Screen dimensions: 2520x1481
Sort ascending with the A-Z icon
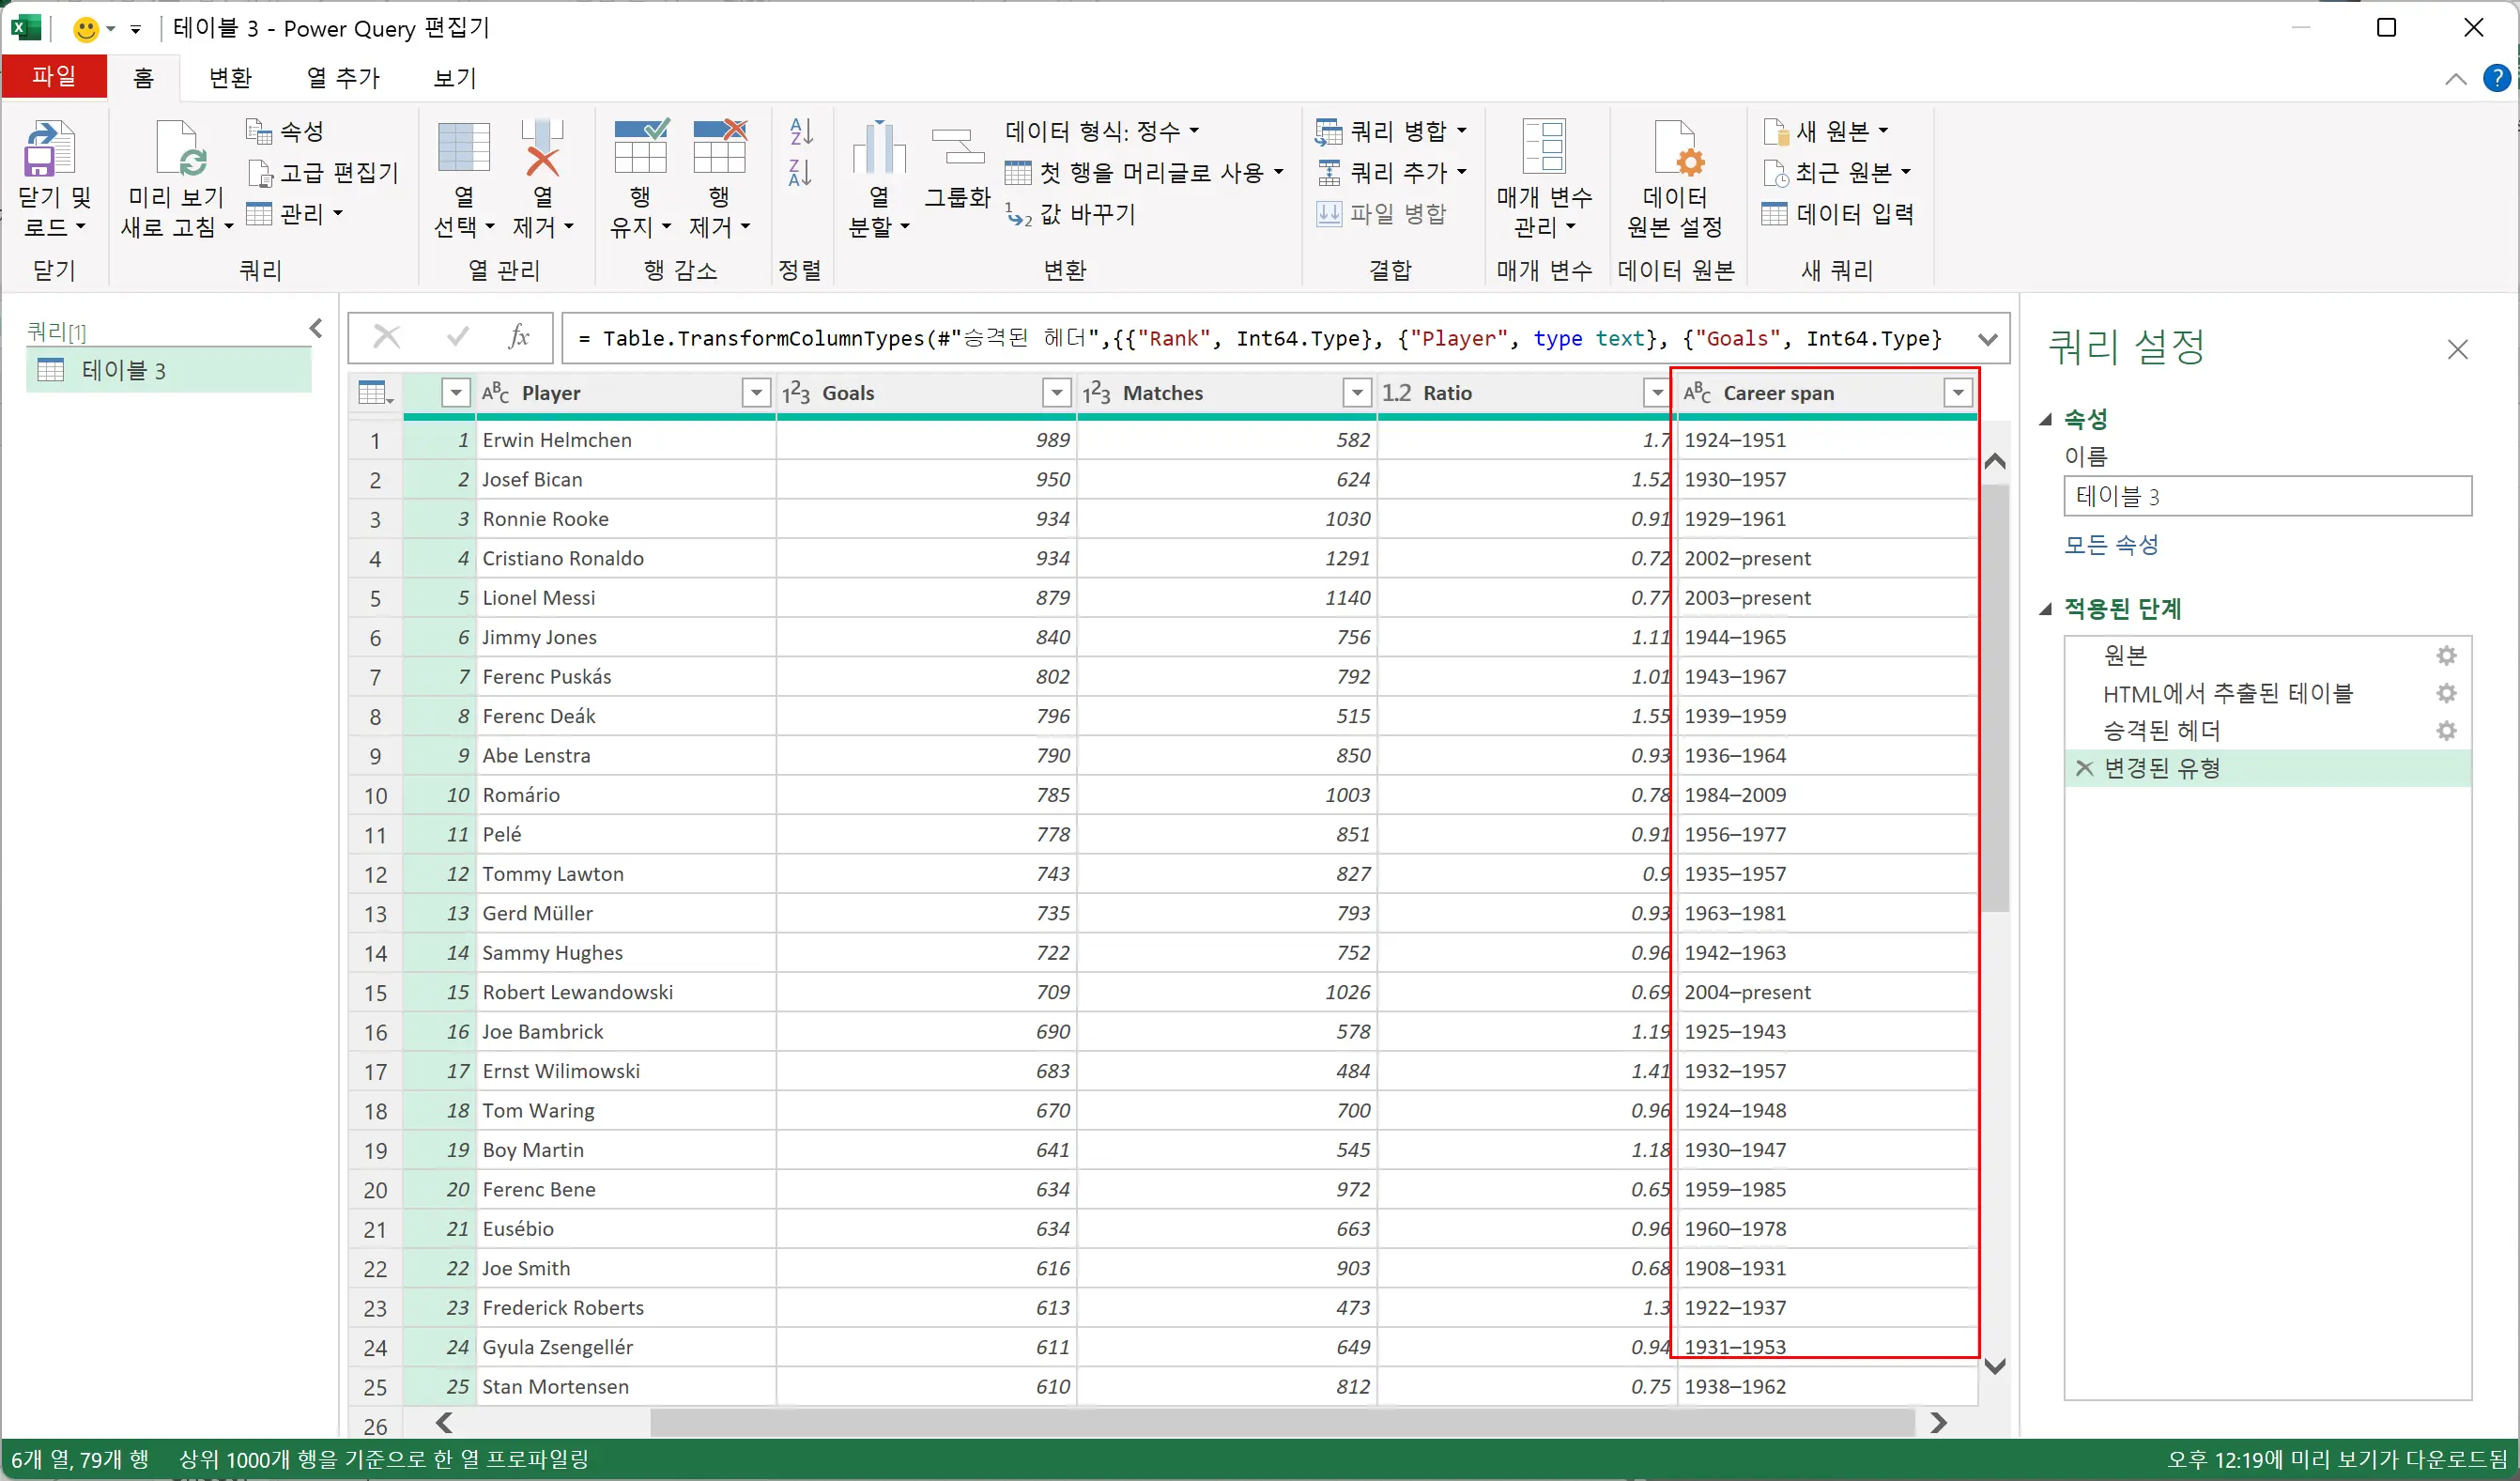tap(801, 131)
